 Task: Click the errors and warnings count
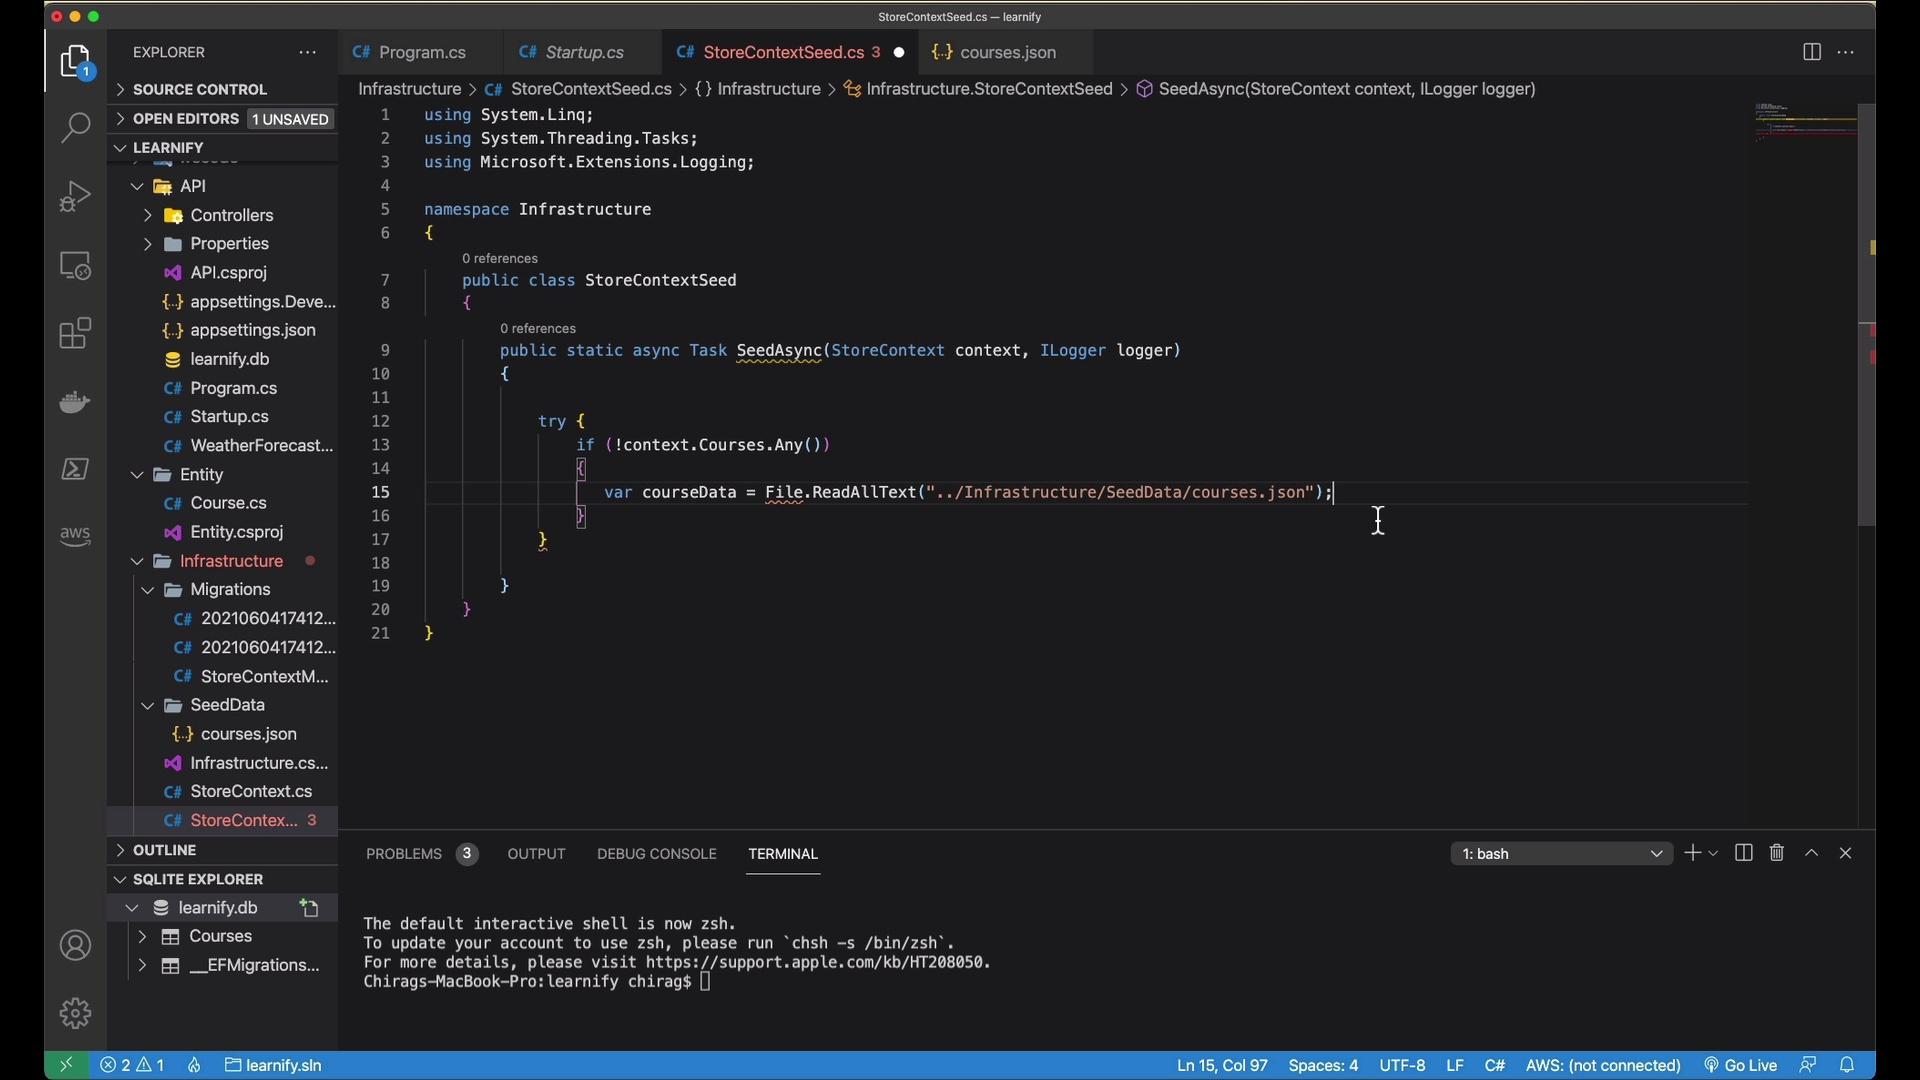pyautogui.click(x=133, y=1065)
